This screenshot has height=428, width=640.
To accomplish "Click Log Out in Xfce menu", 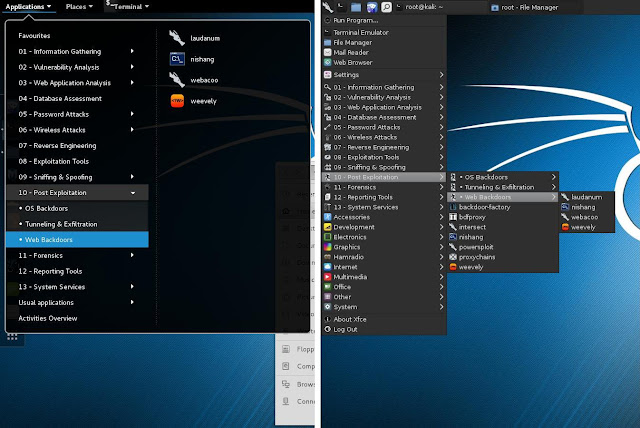I will click(384, 329).
